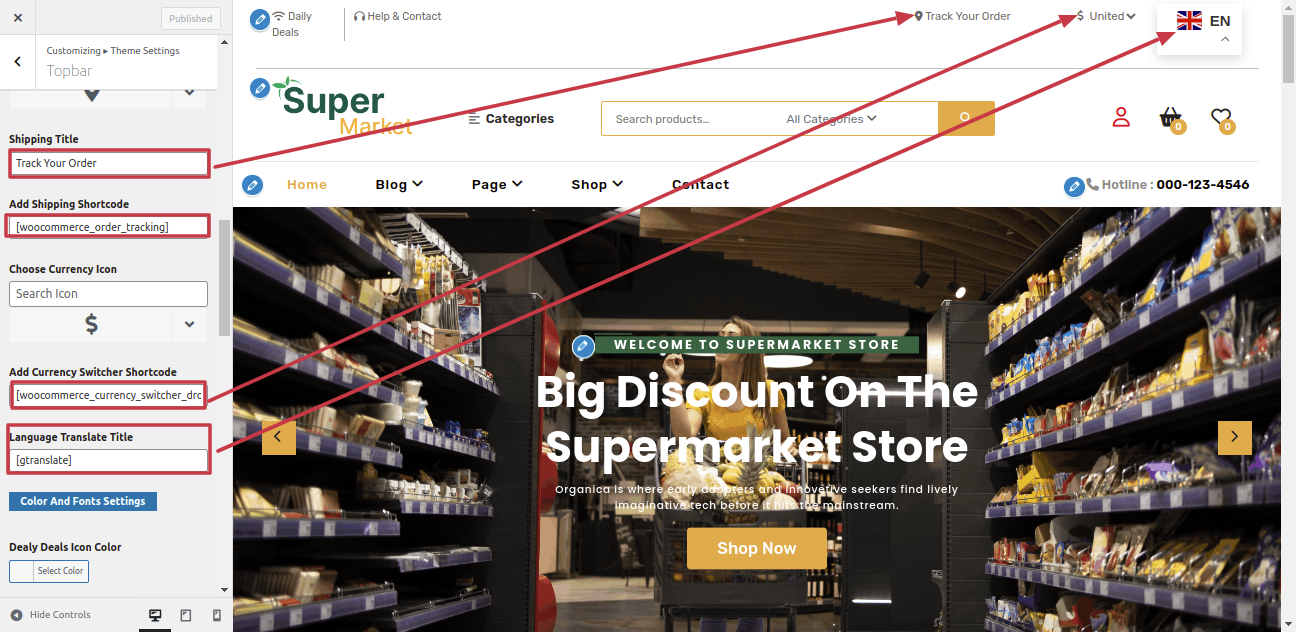Image resolution: width=1296 pixels, height=632 pixels.
Task: Go to next slide arrow
Action: point(1234,437)
